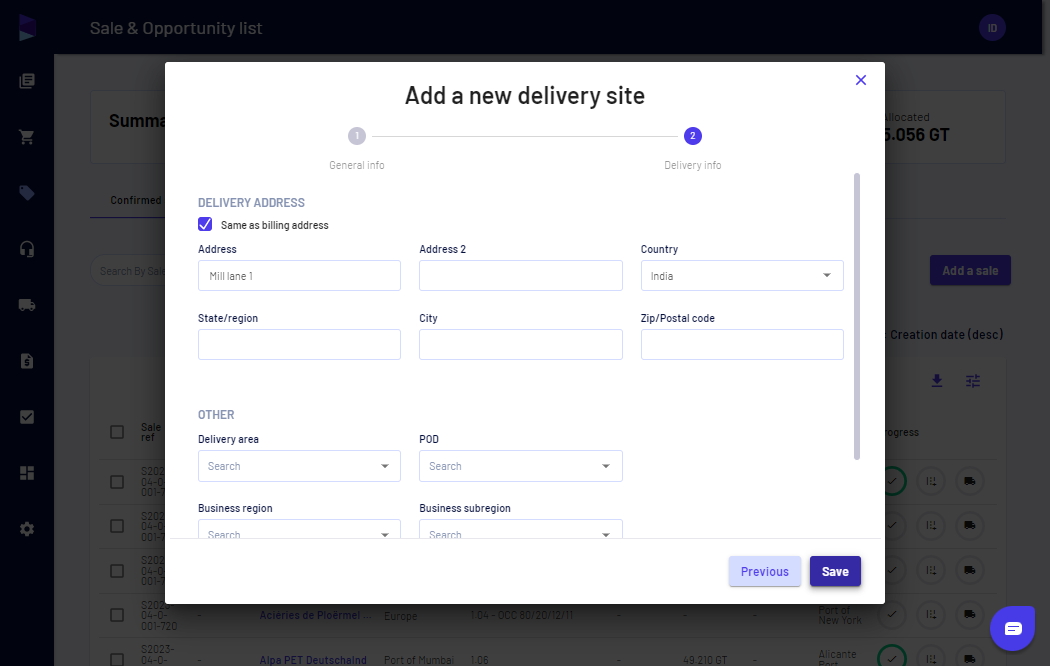Open the Business region dropdown
Image resolution: width=1050 pixels, height=666 pixels.
tap(299, 529)
